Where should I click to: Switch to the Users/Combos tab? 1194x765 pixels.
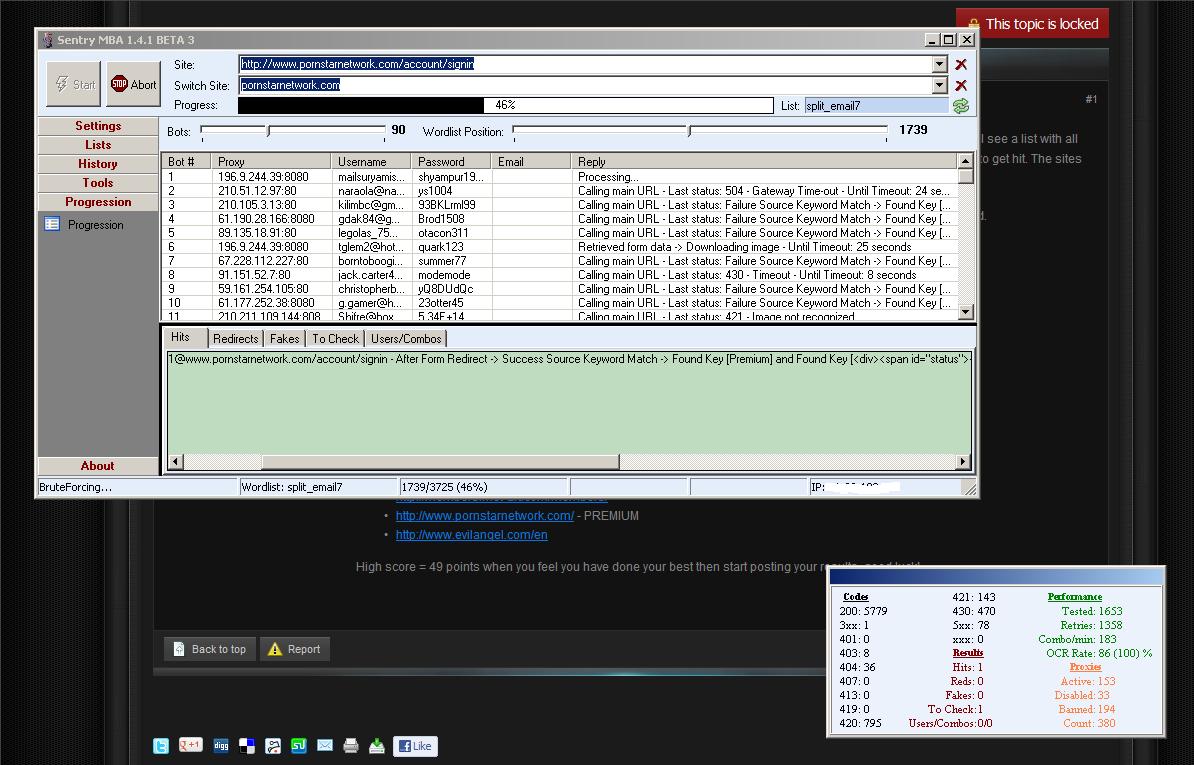point(406,339)
